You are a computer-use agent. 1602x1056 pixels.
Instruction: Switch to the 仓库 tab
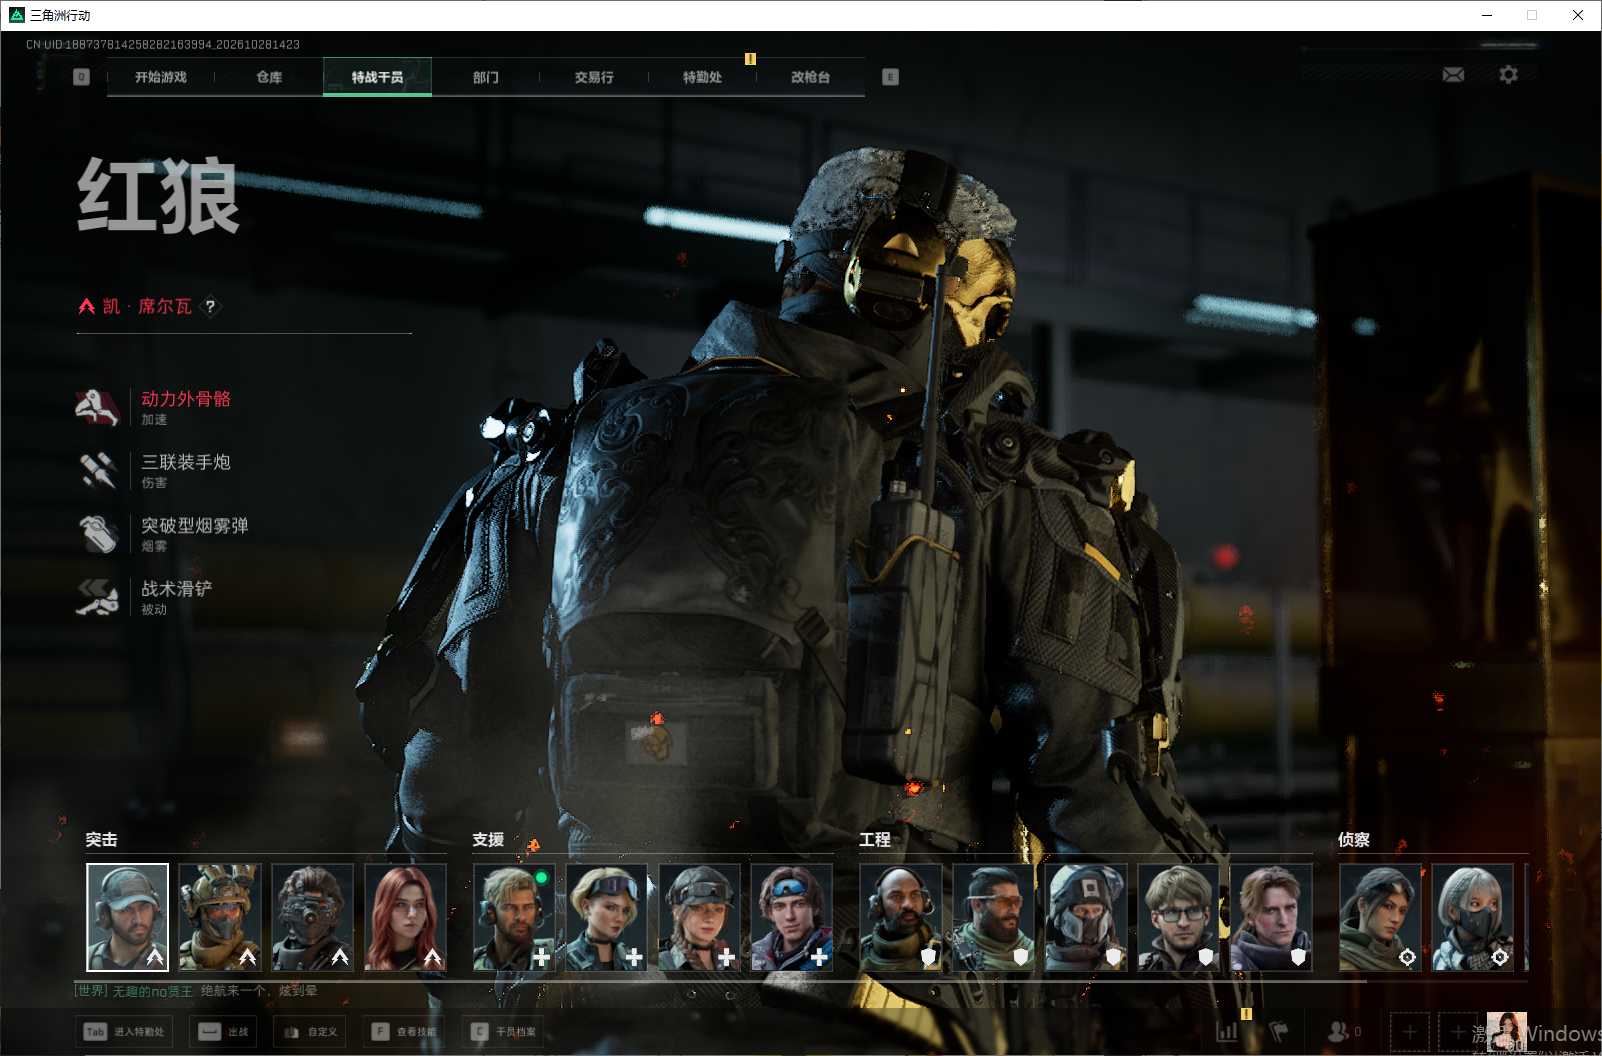[269, 77]
